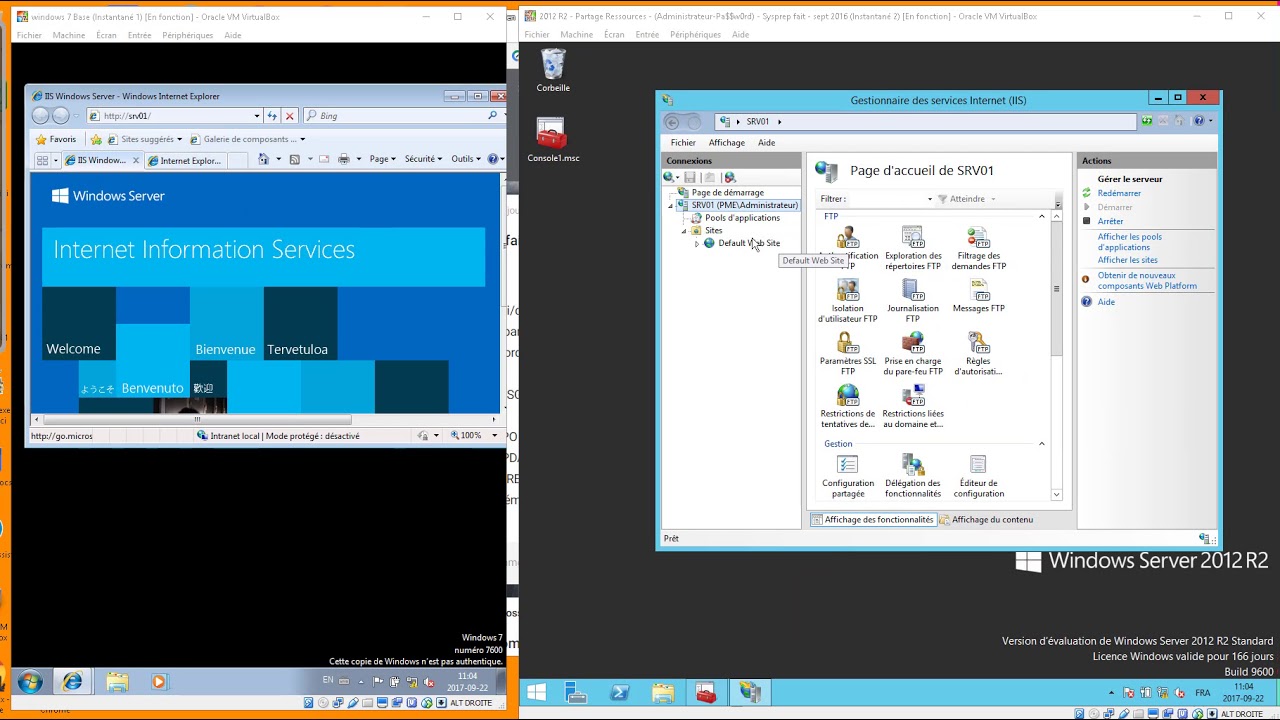
Task: Open Fichier menu in IIS Manager
Action: coord(683,142)
